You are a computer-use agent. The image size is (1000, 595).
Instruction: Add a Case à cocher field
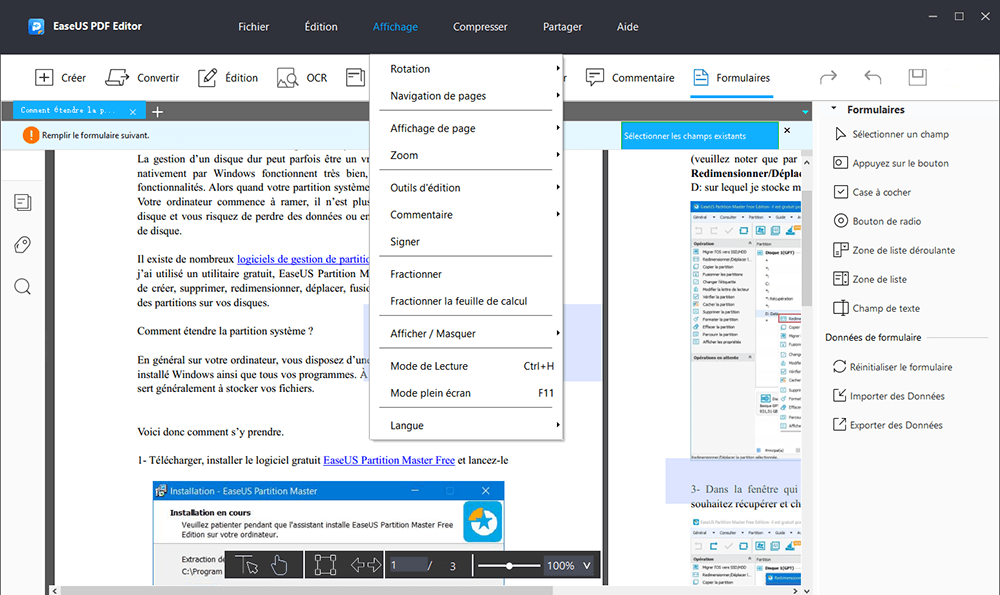872,192
